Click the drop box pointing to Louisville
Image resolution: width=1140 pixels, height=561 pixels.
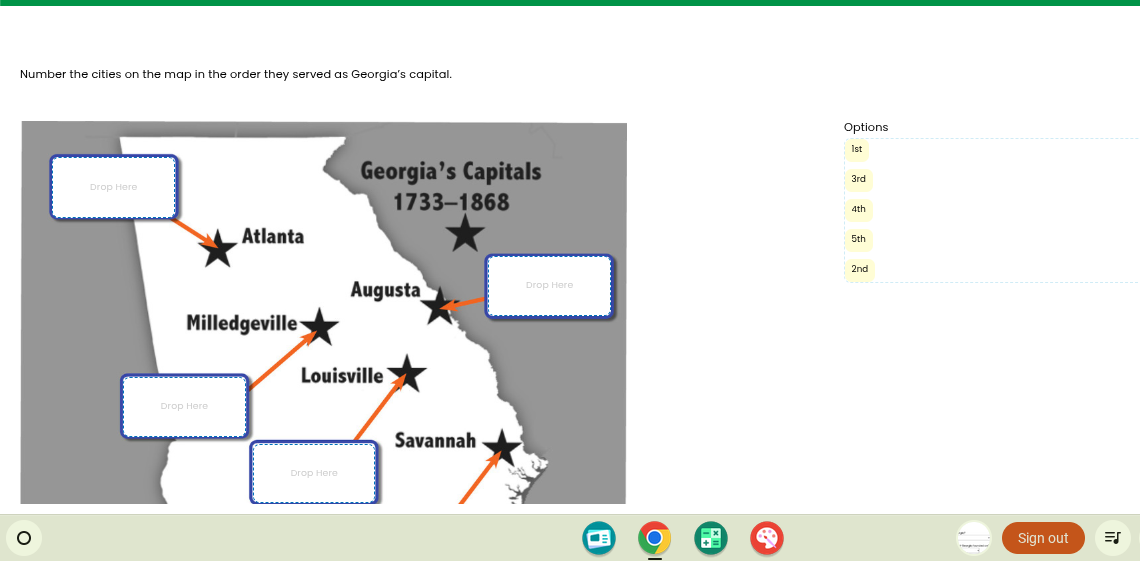pos(313,472)
